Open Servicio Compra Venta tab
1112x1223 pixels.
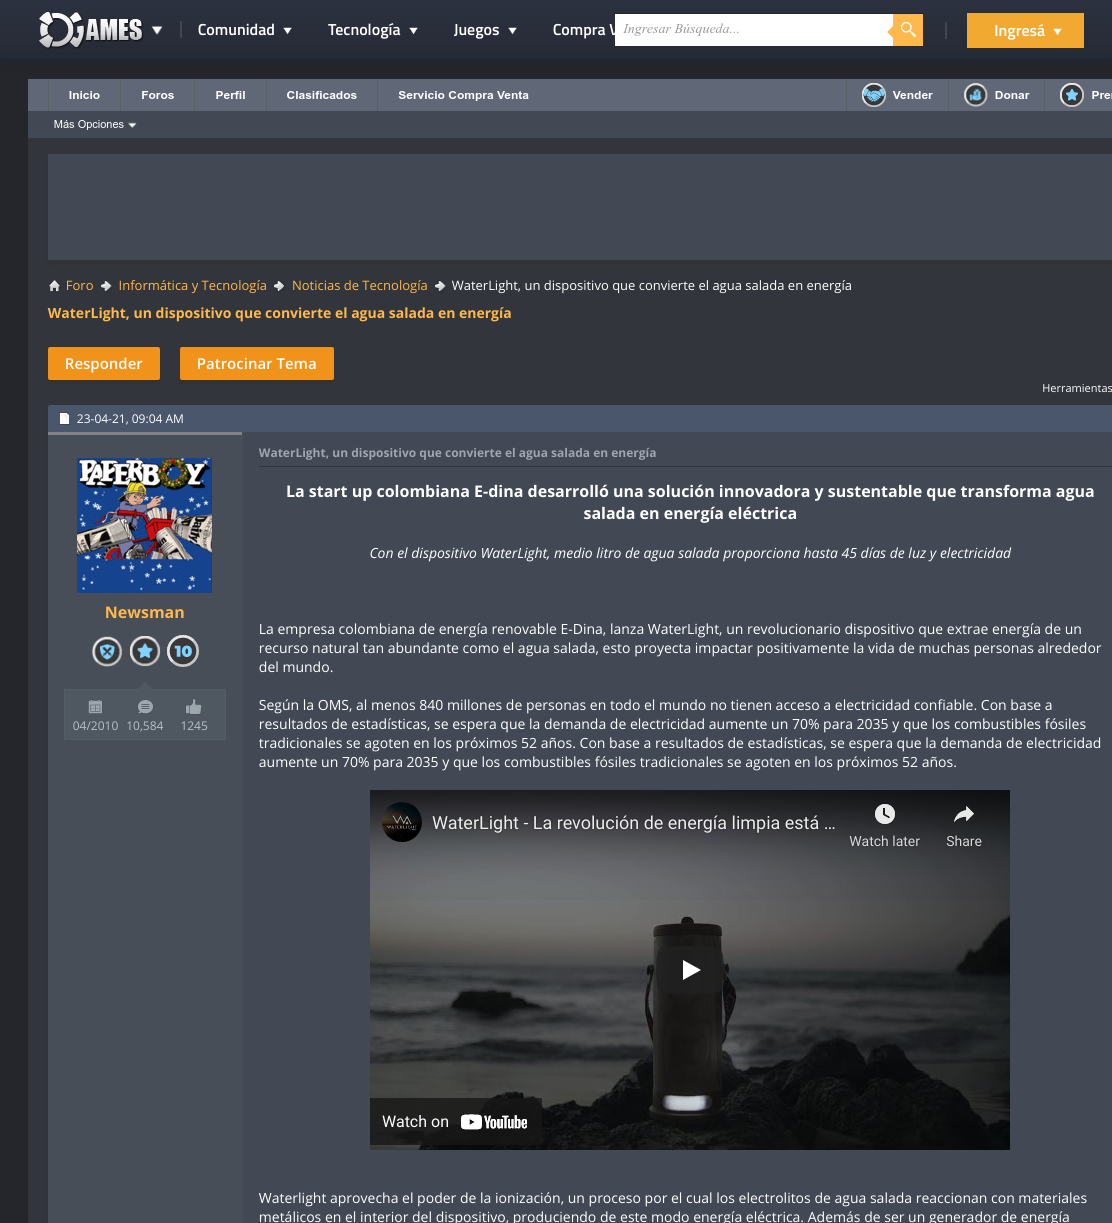[x=463, y=95]
